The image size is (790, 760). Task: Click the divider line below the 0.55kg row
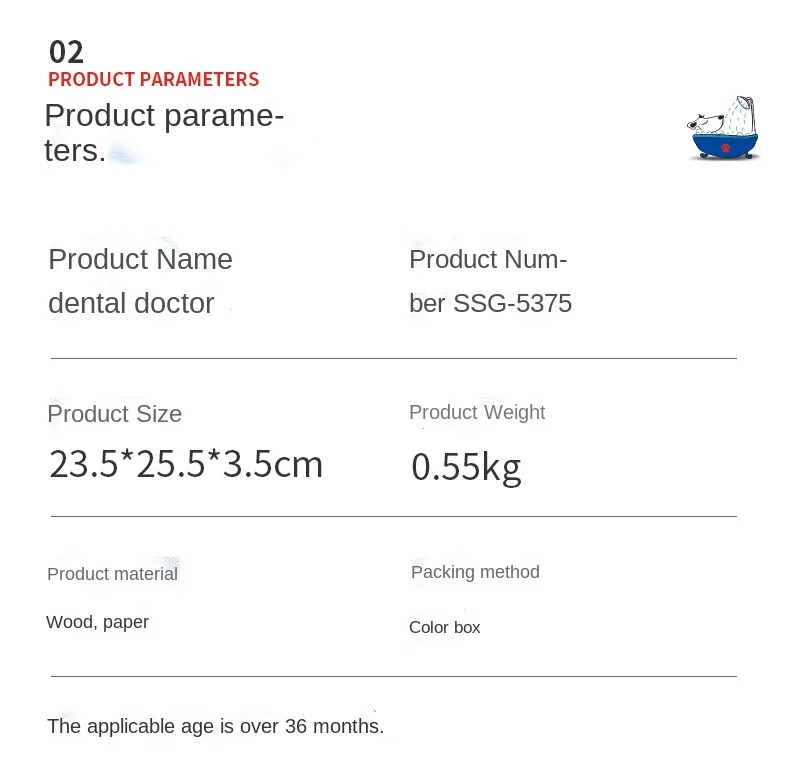393,517
